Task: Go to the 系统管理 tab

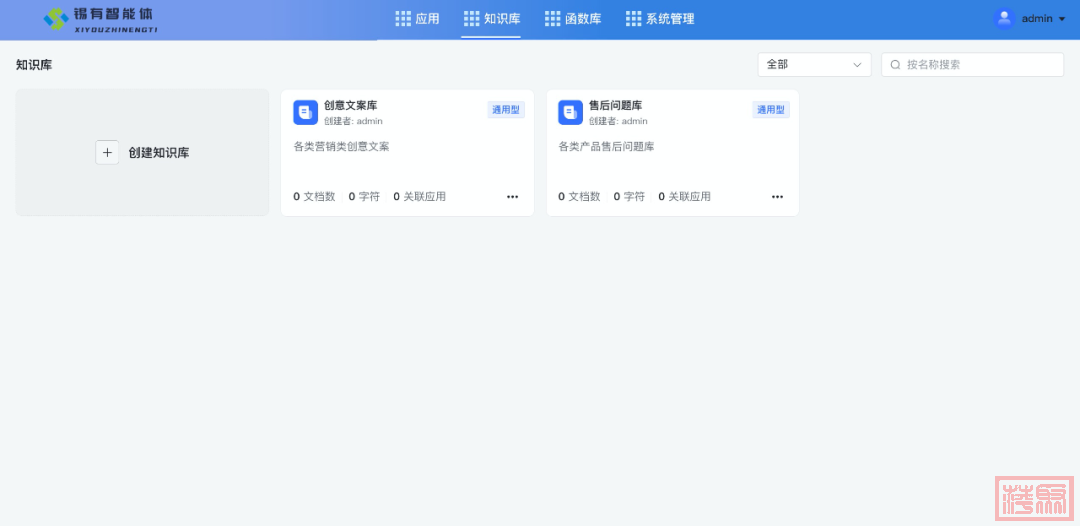Action: click(x=669, y=19)
